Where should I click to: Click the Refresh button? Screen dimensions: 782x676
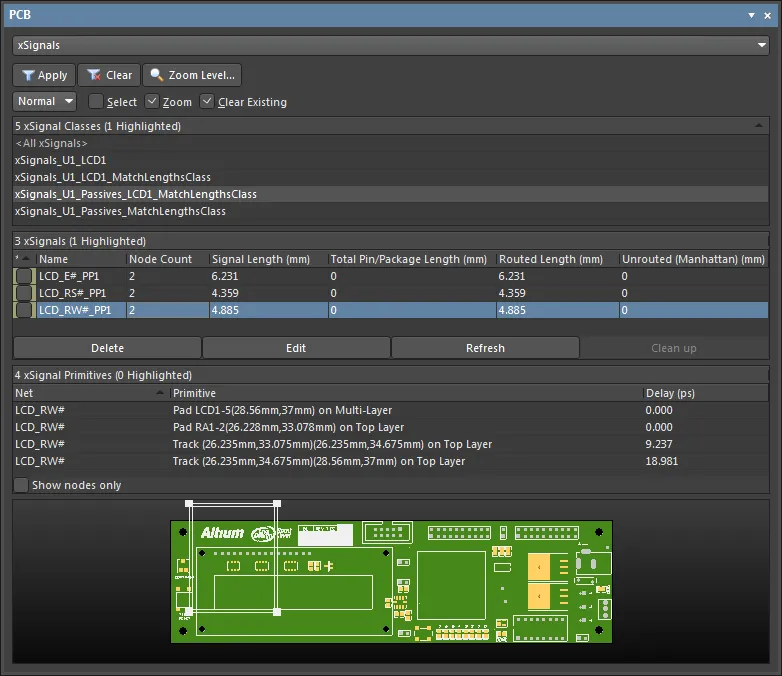click(x=485, y=348)
